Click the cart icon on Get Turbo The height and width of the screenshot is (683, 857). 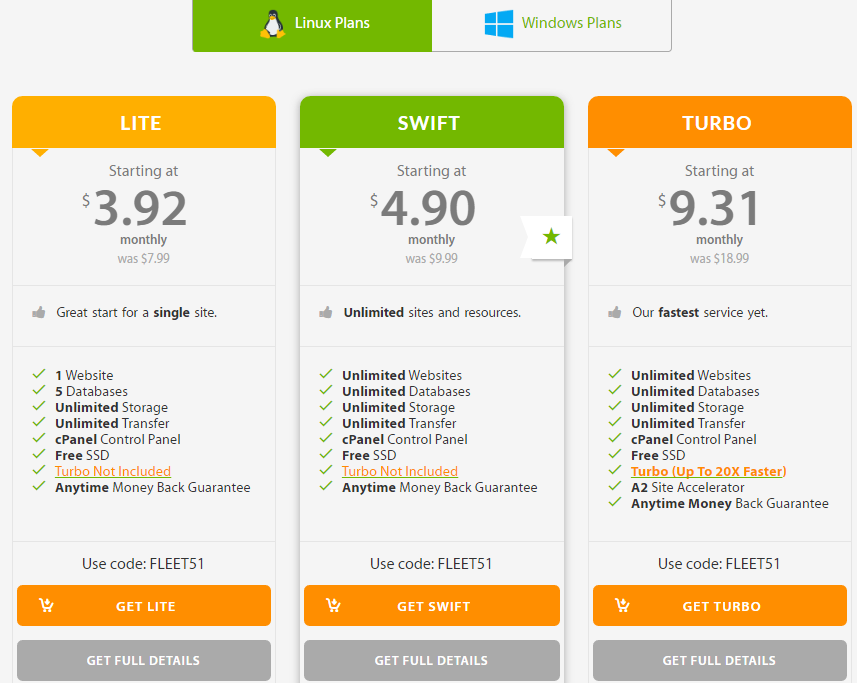click(622, 605)
